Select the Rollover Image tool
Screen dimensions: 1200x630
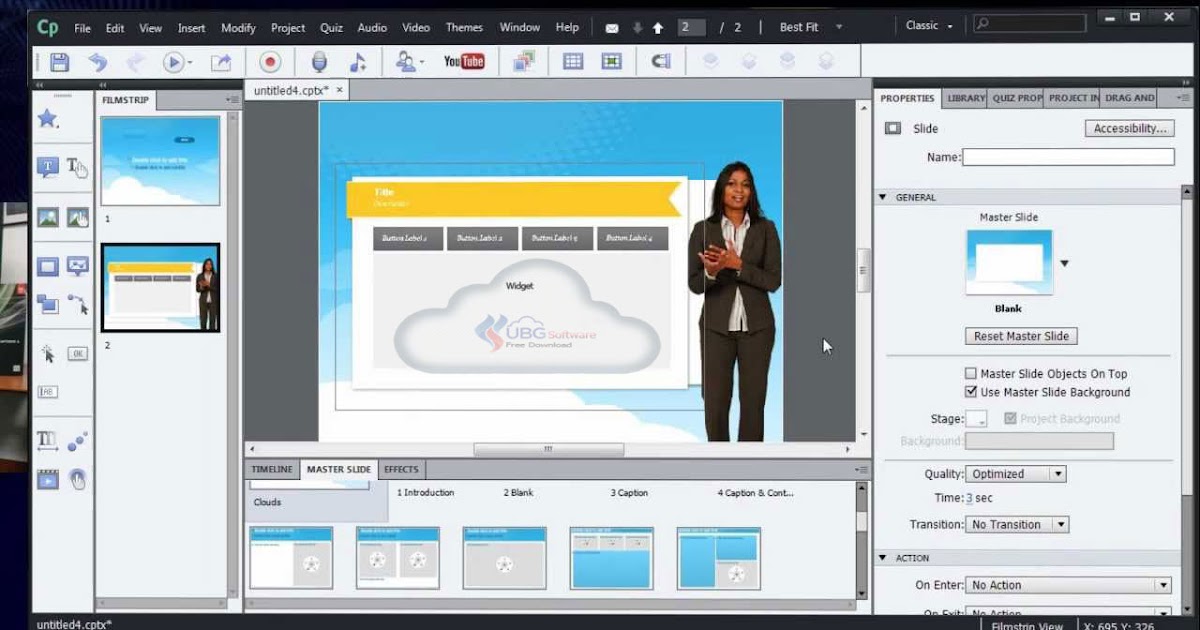(77, 217)
